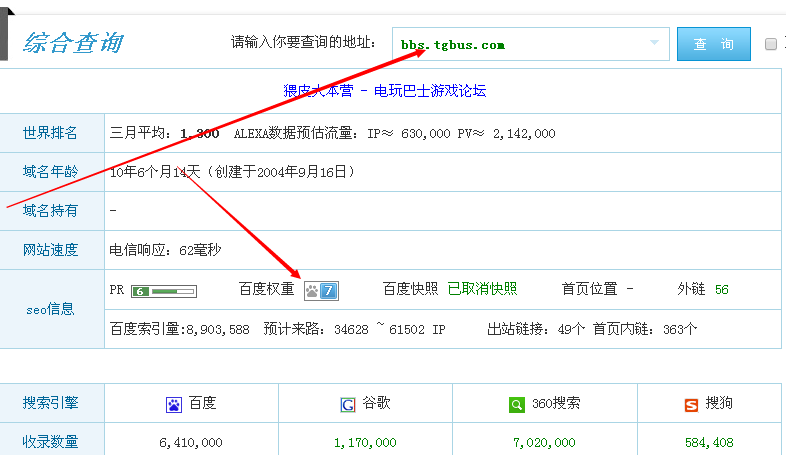Viewport: 786px width, 455px height.
Task: Click the 360搜索 column label text
Action: point(556,403)
